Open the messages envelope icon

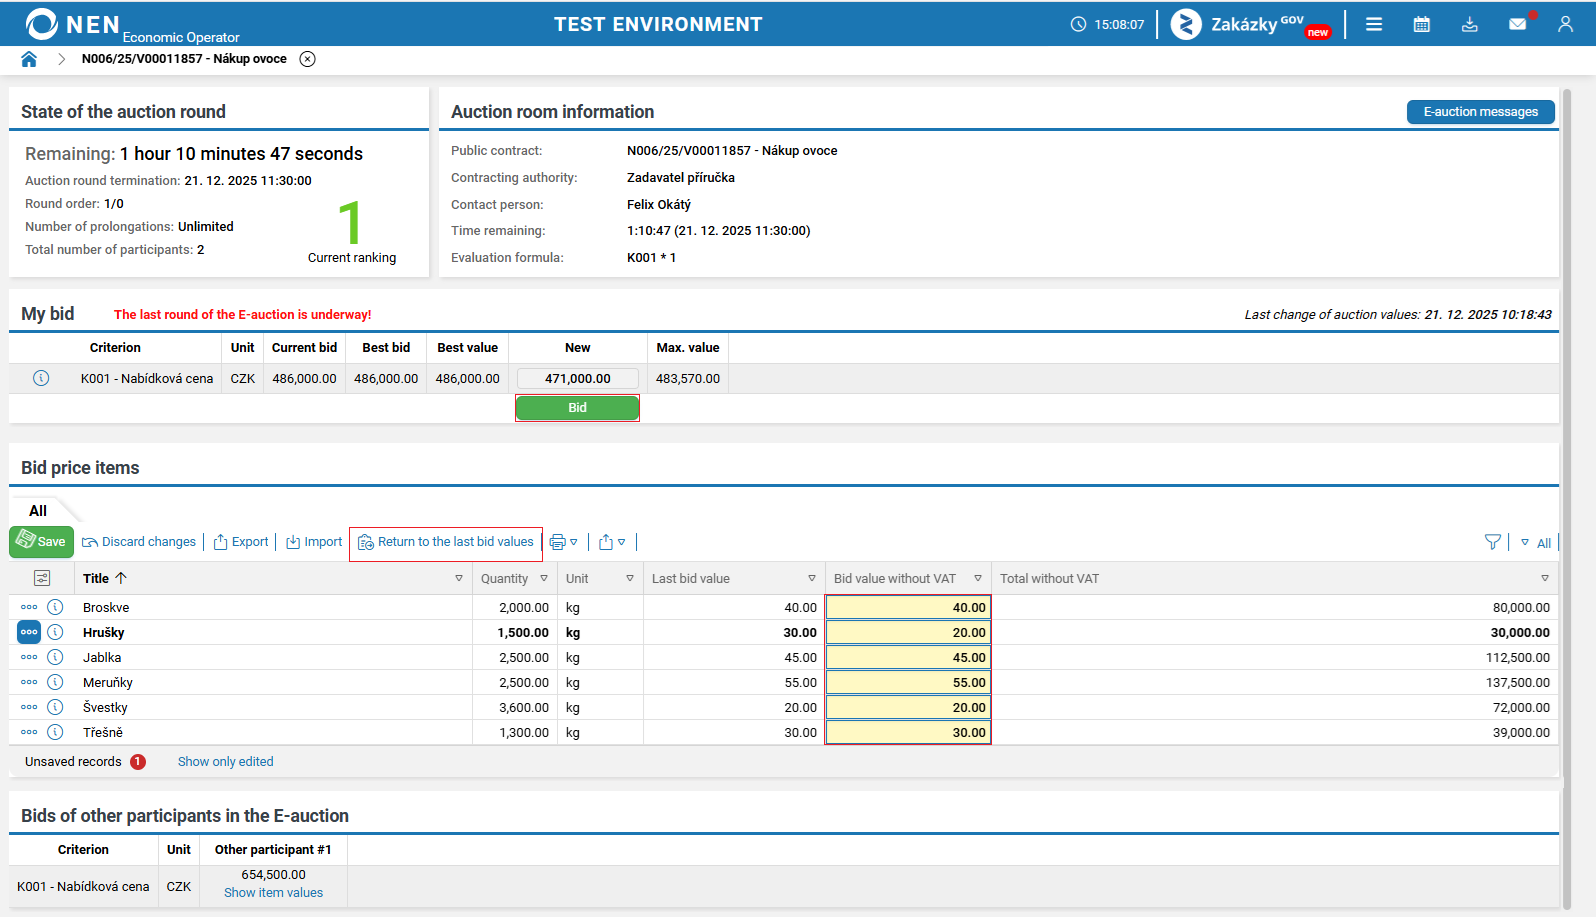tap(1518, 24)
